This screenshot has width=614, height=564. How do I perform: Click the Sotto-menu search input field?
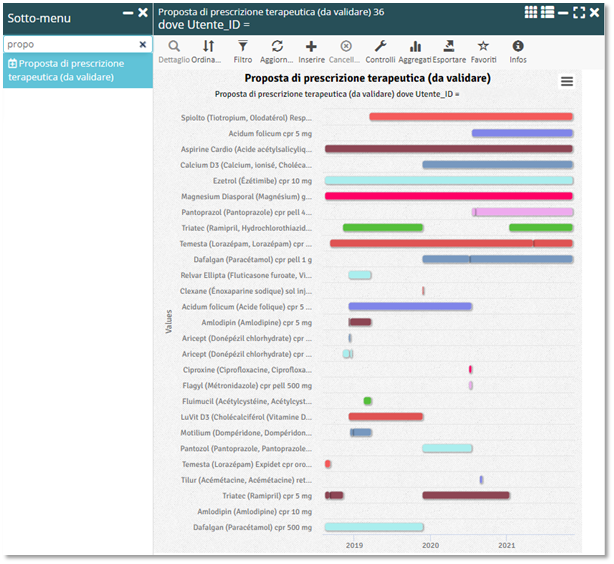(x=68, y=45)
